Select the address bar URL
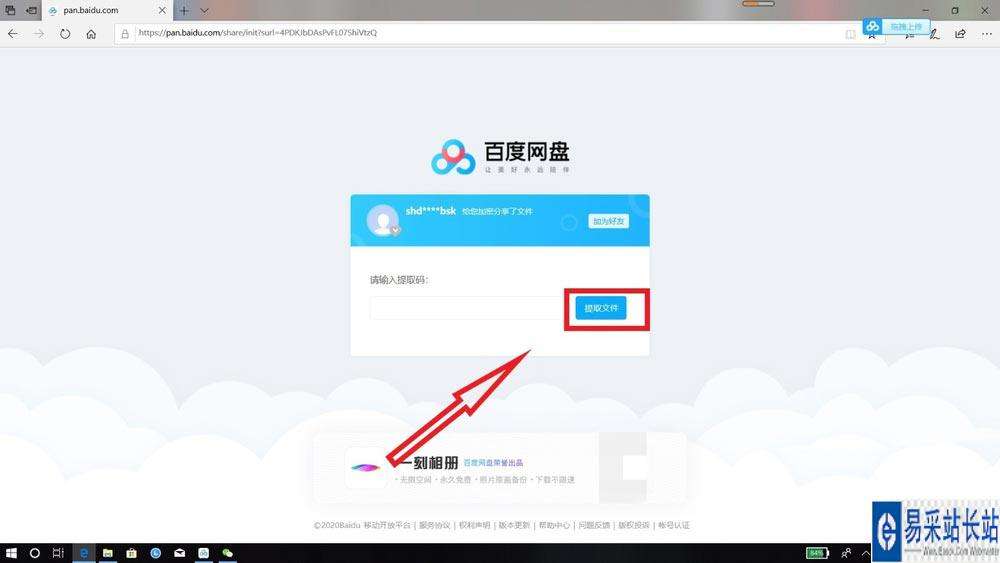This screenshot has width=1000, height=563. click(x=258, y=33)
